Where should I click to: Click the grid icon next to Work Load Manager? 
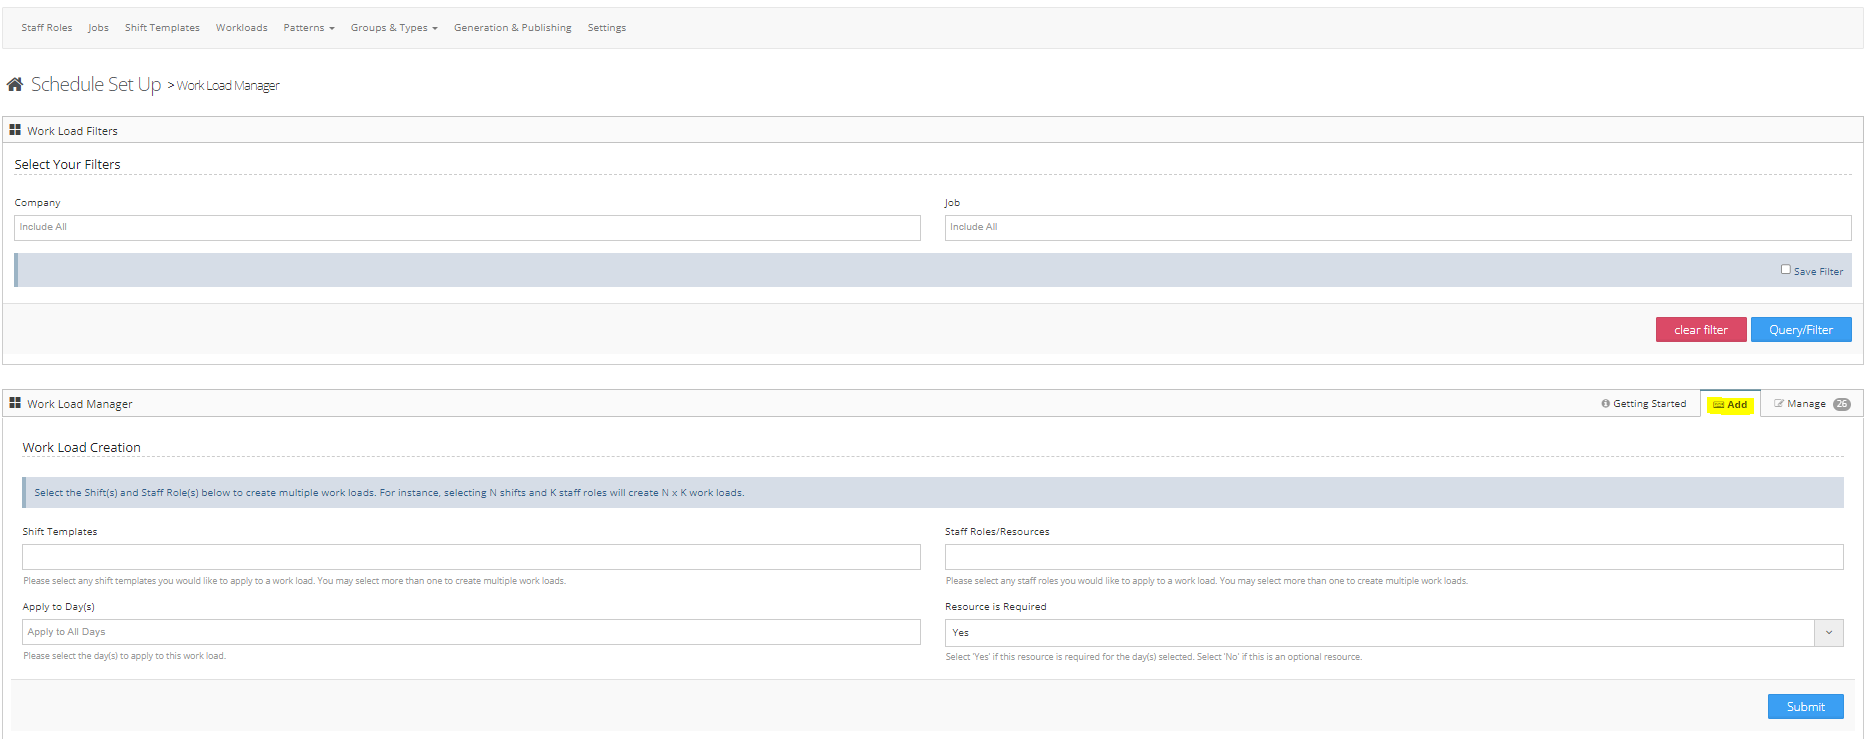click(x=15, y=403)
